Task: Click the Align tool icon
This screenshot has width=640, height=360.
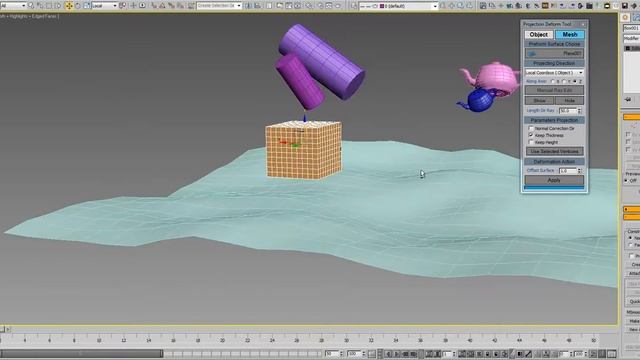Action: (x=258, y=6)
